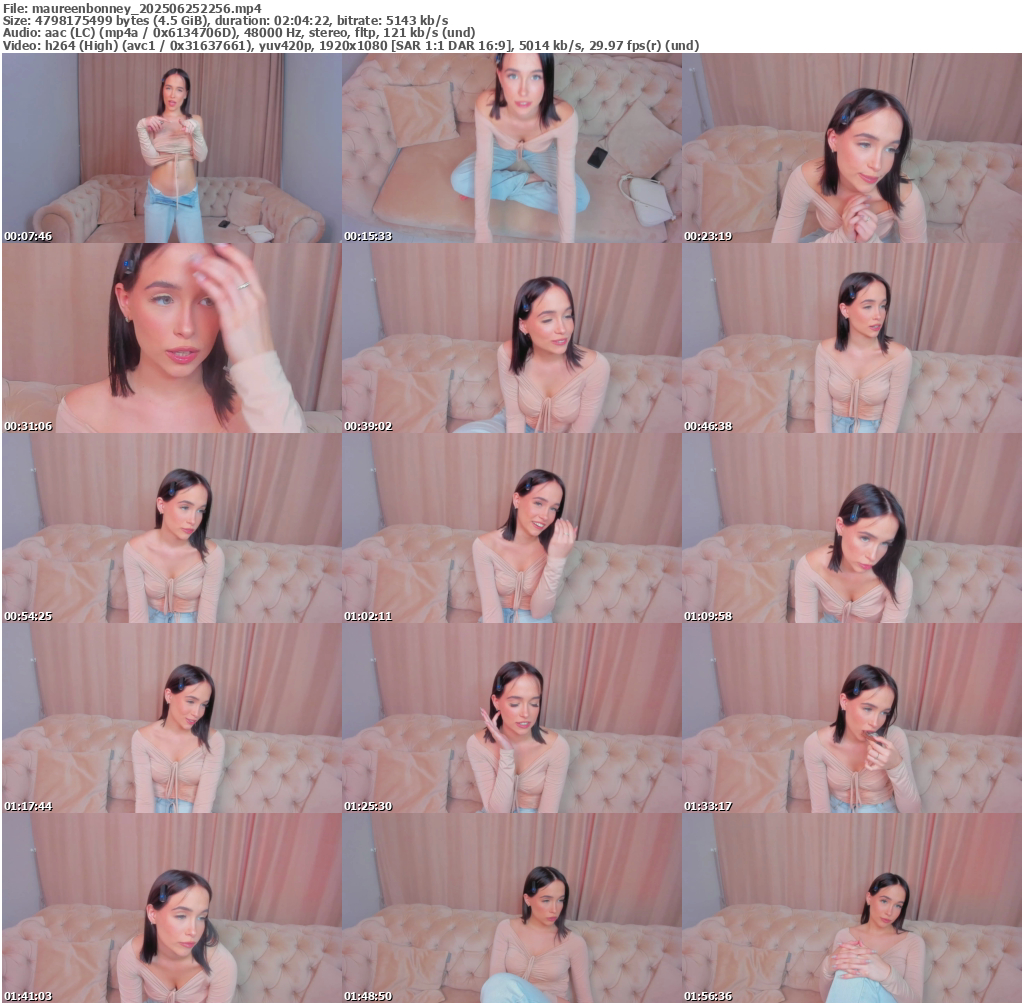This screenshot has width=1024, height=1003.
Task: Open the frame stamped 01:17:44
Action: 171,718
